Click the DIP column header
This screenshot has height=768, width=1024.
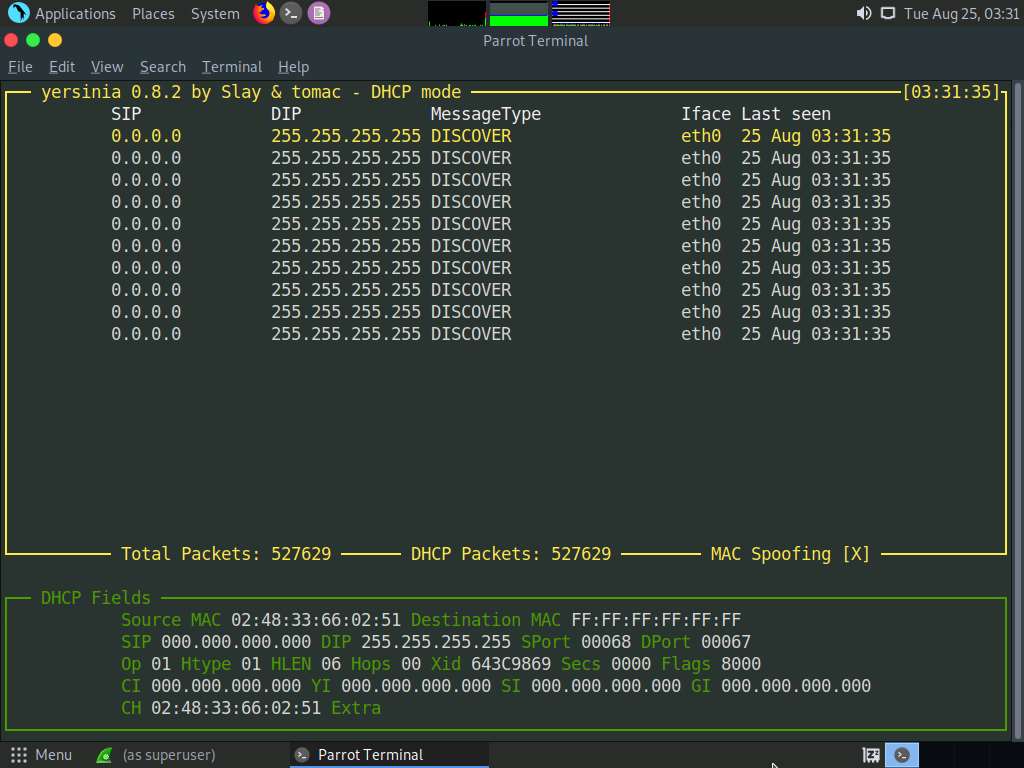[x=286, y=114]
